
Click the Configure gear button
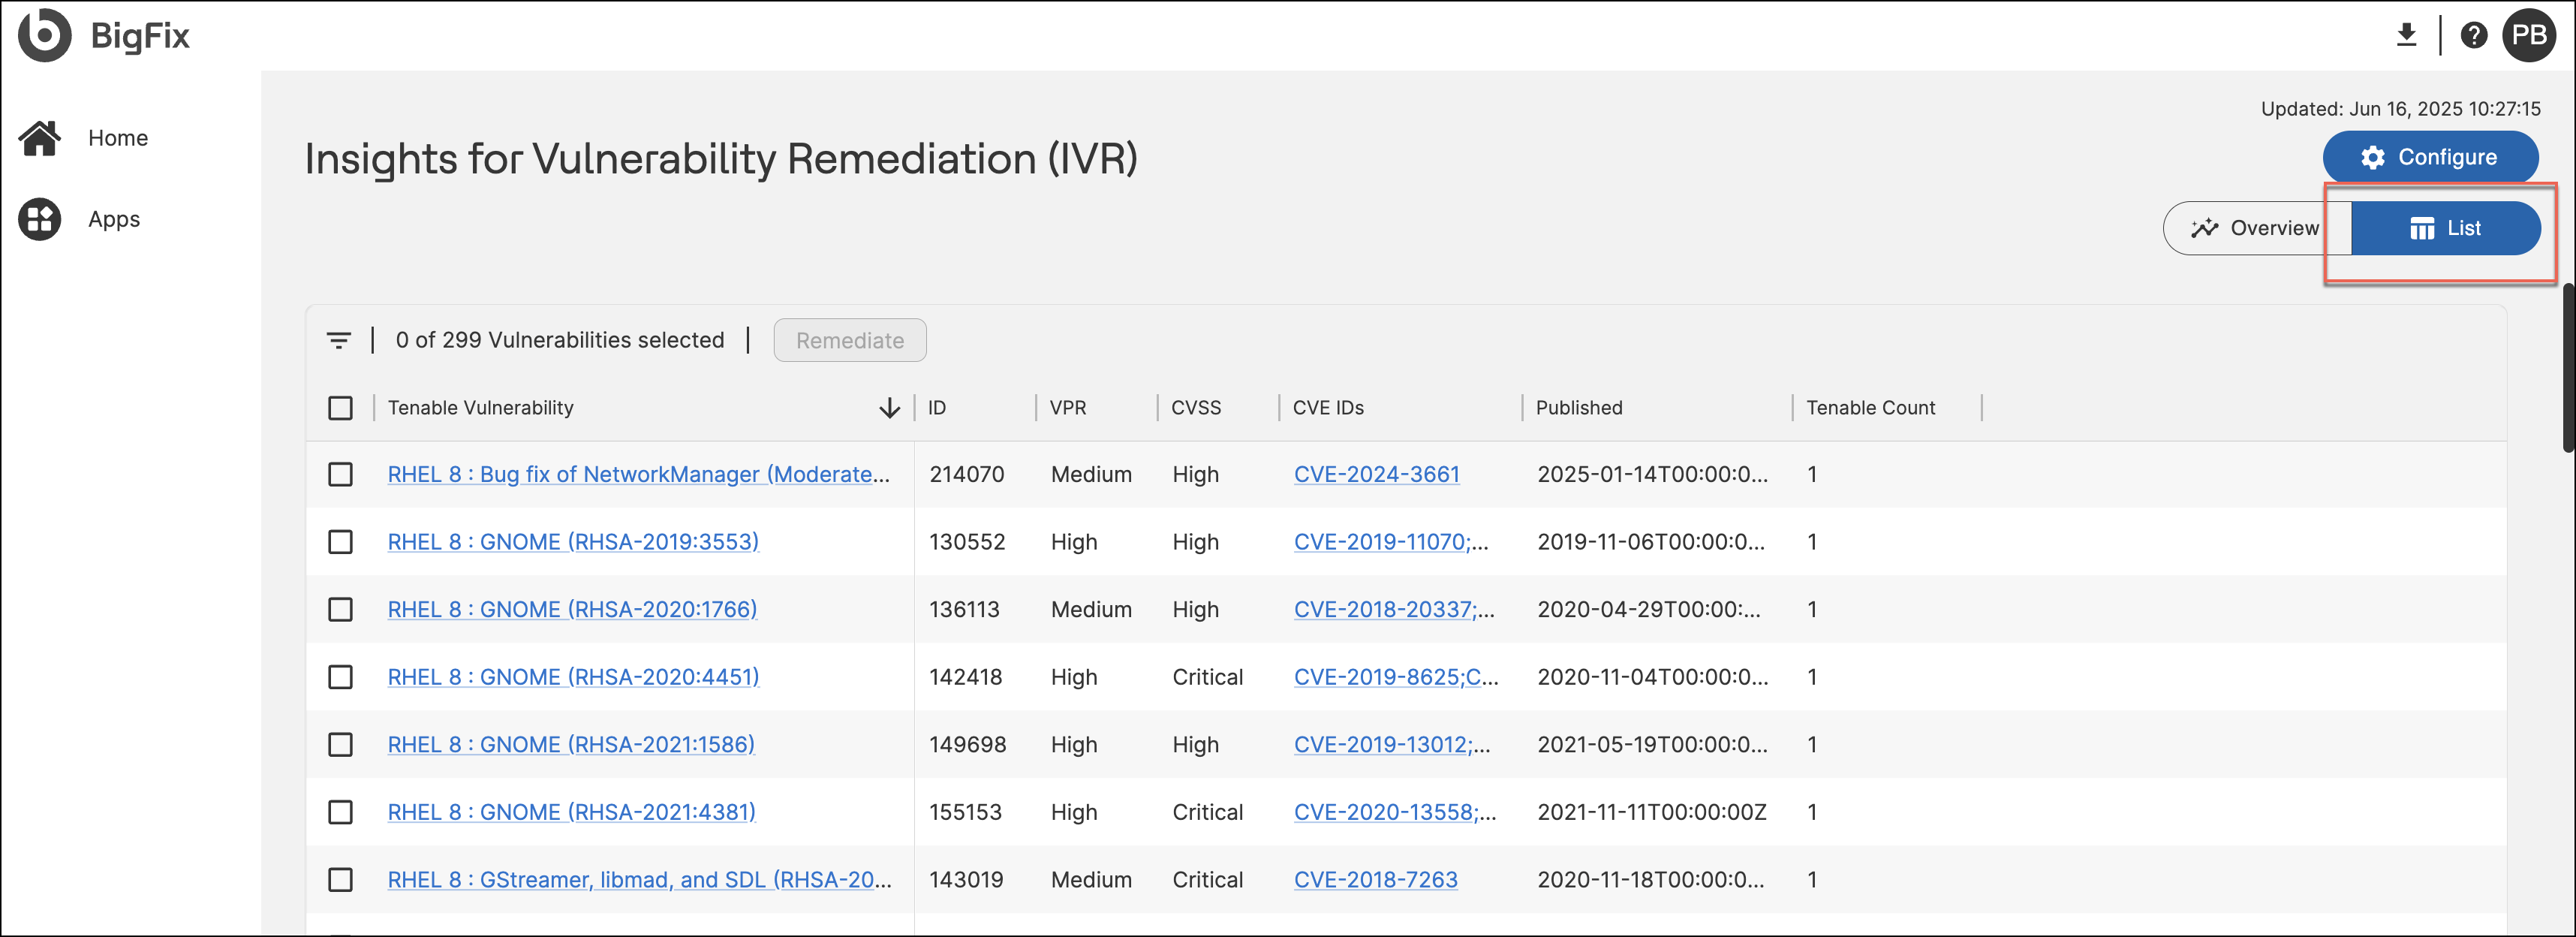2429,157
